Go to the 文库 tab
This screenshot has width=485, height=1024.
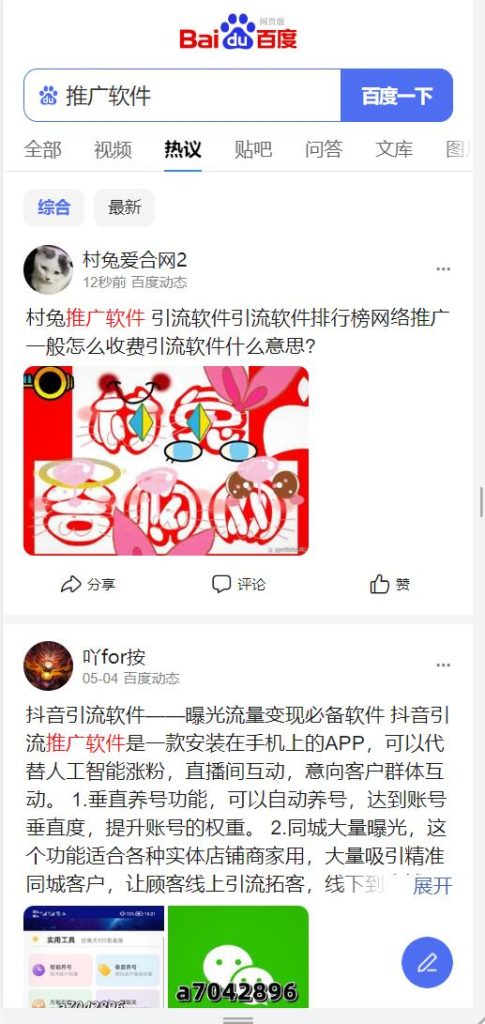pos(394,150)
